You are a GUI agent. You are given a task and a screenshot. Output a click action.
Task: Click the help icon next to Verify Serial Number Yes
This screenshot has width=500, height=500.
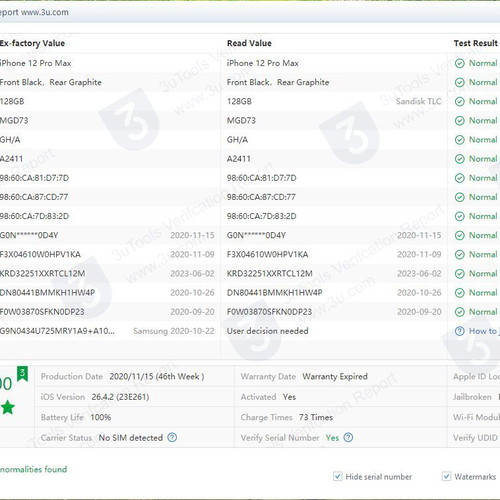pyautogui.click(x=348, y=437)
